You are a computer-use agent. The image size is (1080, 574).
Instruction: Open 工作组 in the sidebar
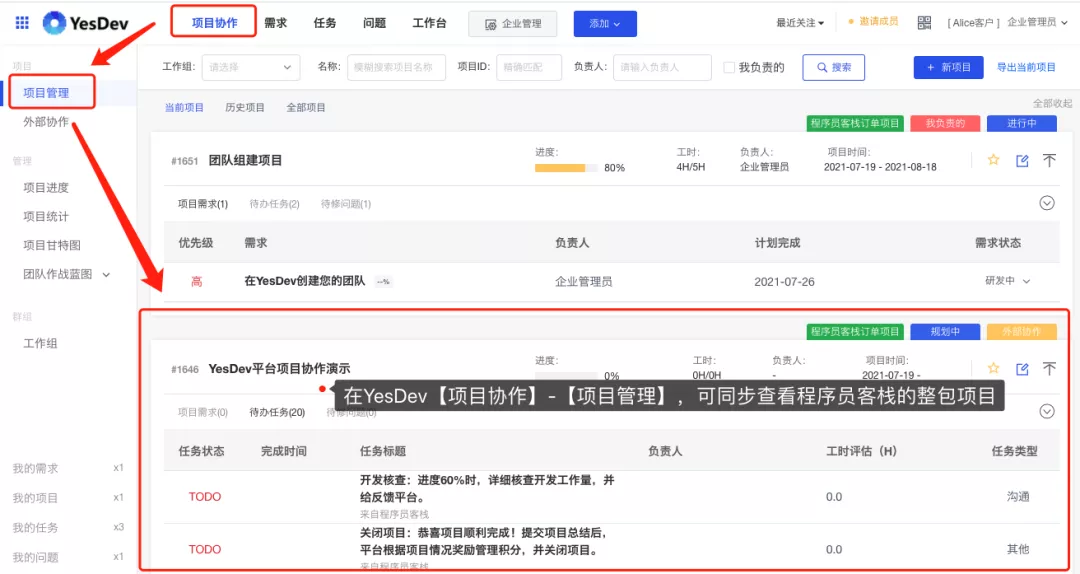[x=40, y=343]
